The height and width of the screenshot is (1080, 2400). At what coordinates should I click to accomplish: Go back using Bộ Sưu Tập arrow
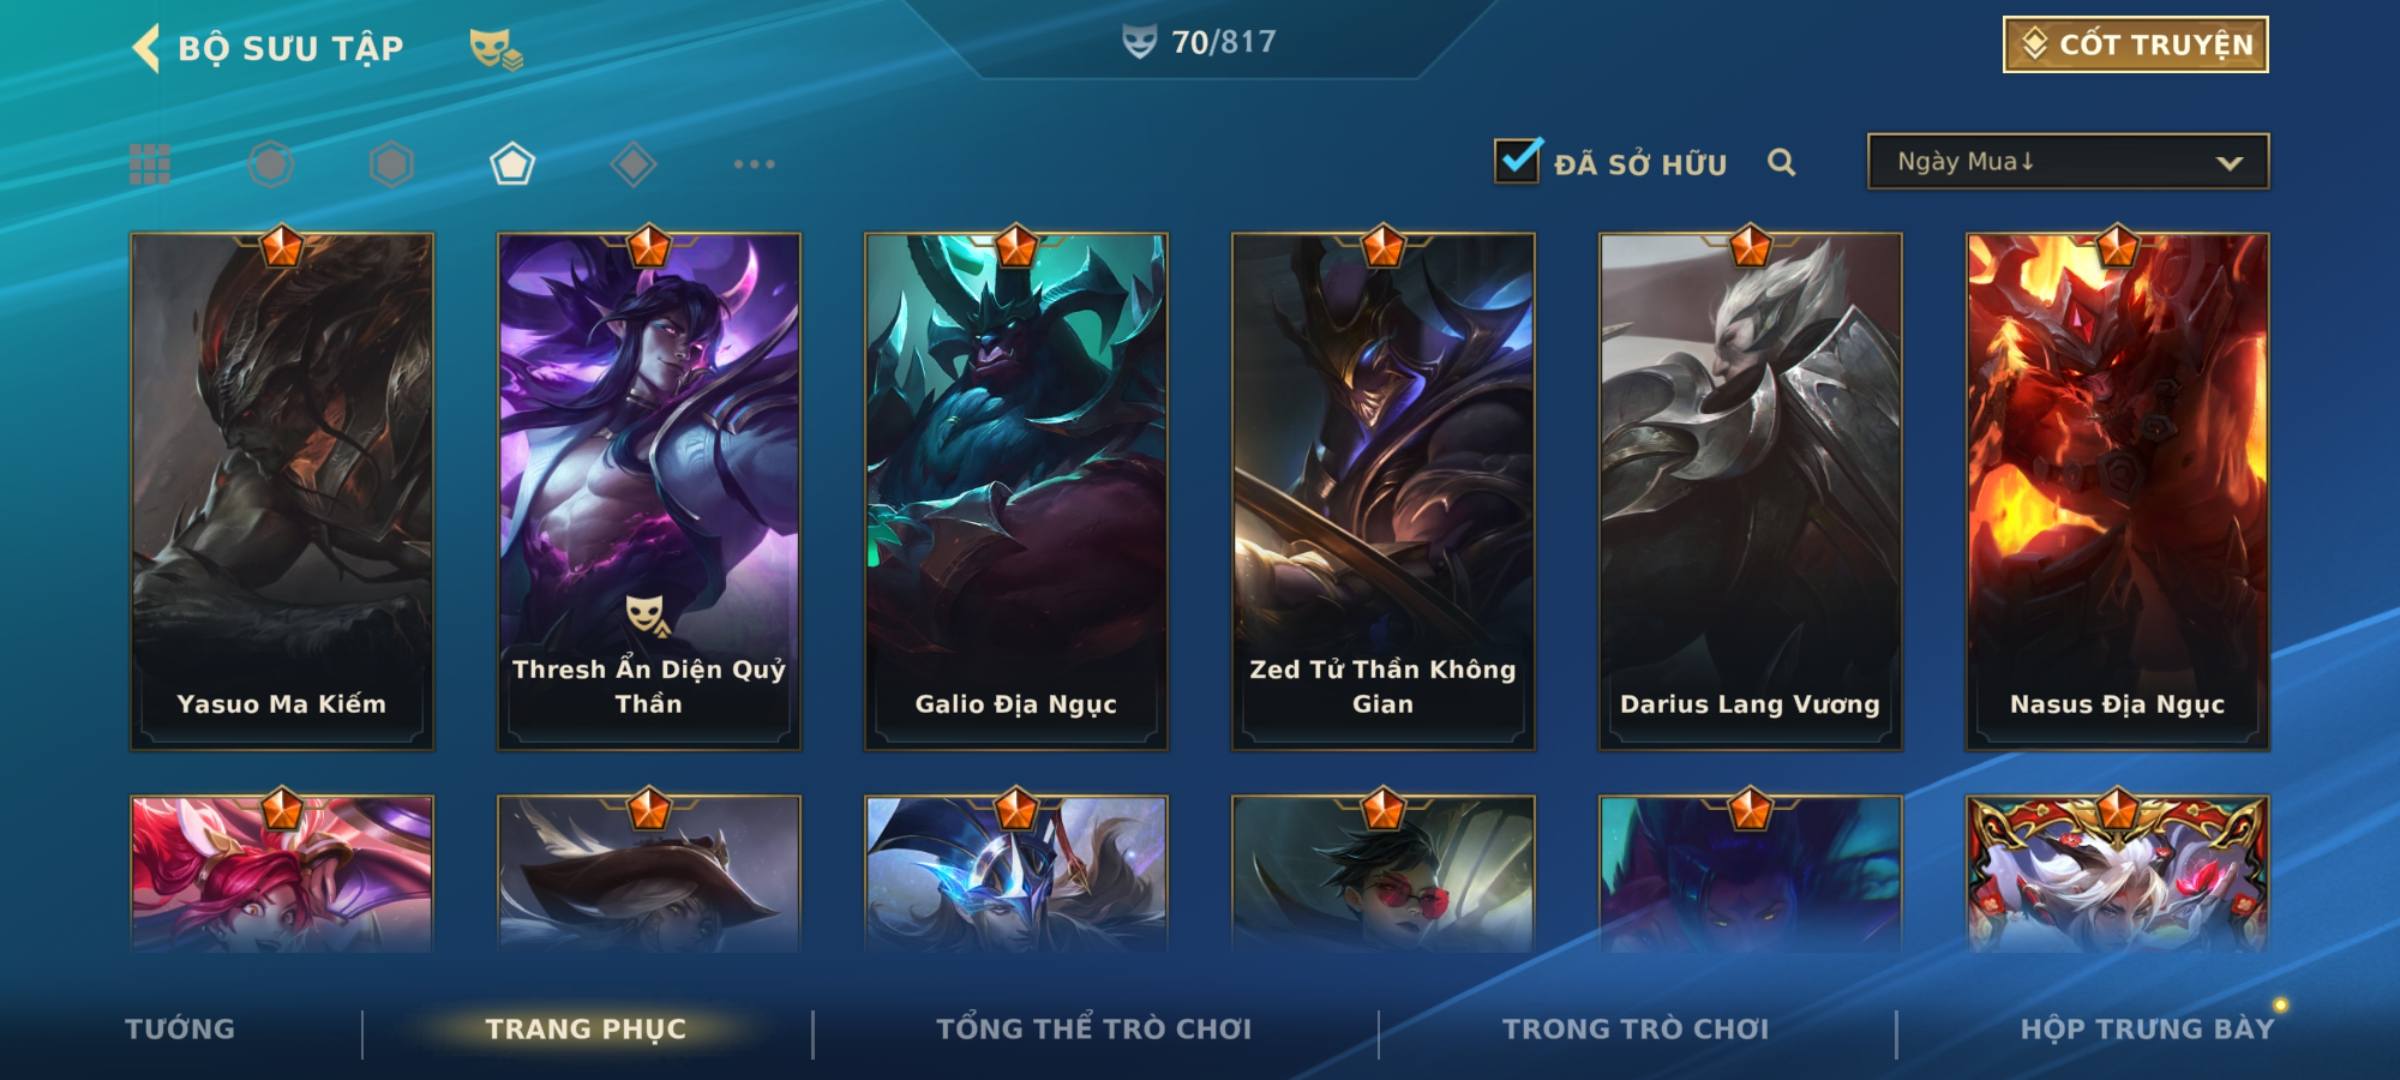(146, 48)
